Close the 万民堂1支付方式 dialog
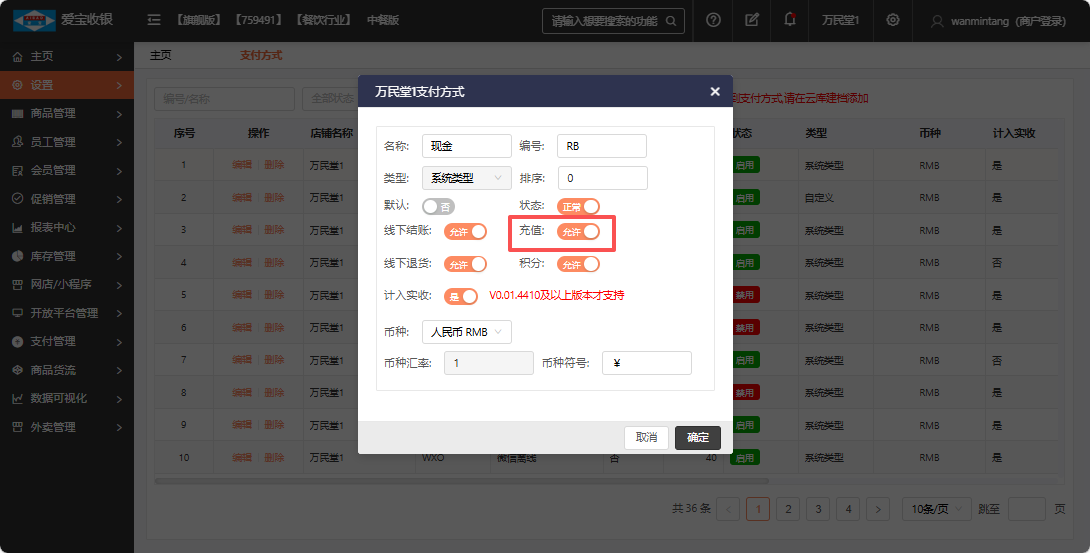The image size is (1090, 553). 714,91
